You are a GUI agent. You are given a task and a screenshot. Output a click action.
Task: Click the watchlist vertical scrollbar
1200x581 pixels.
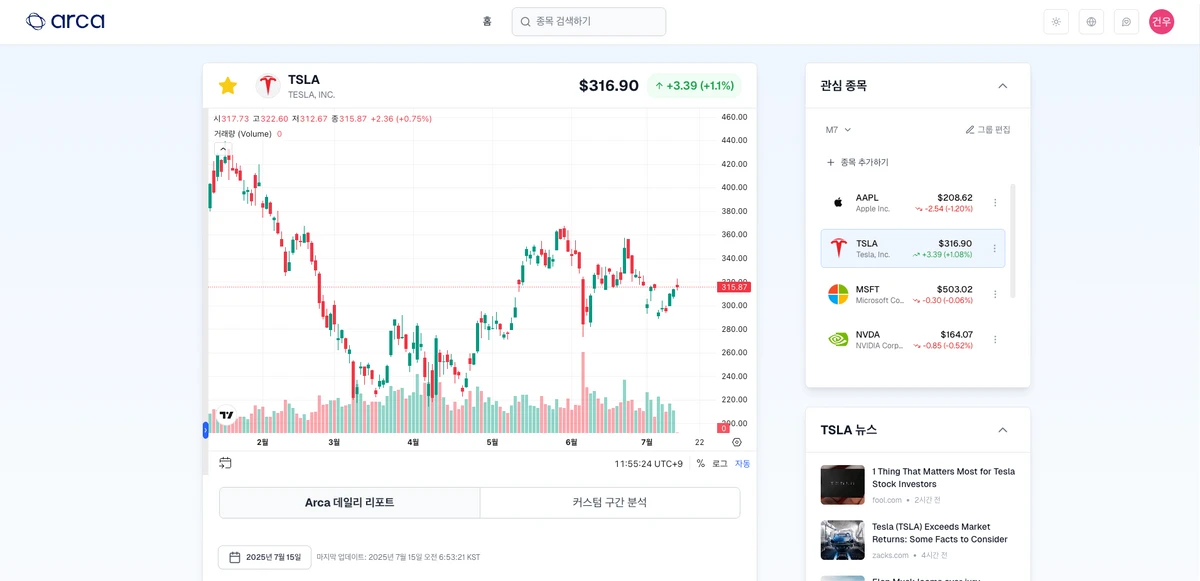[x=1013, y=240]
